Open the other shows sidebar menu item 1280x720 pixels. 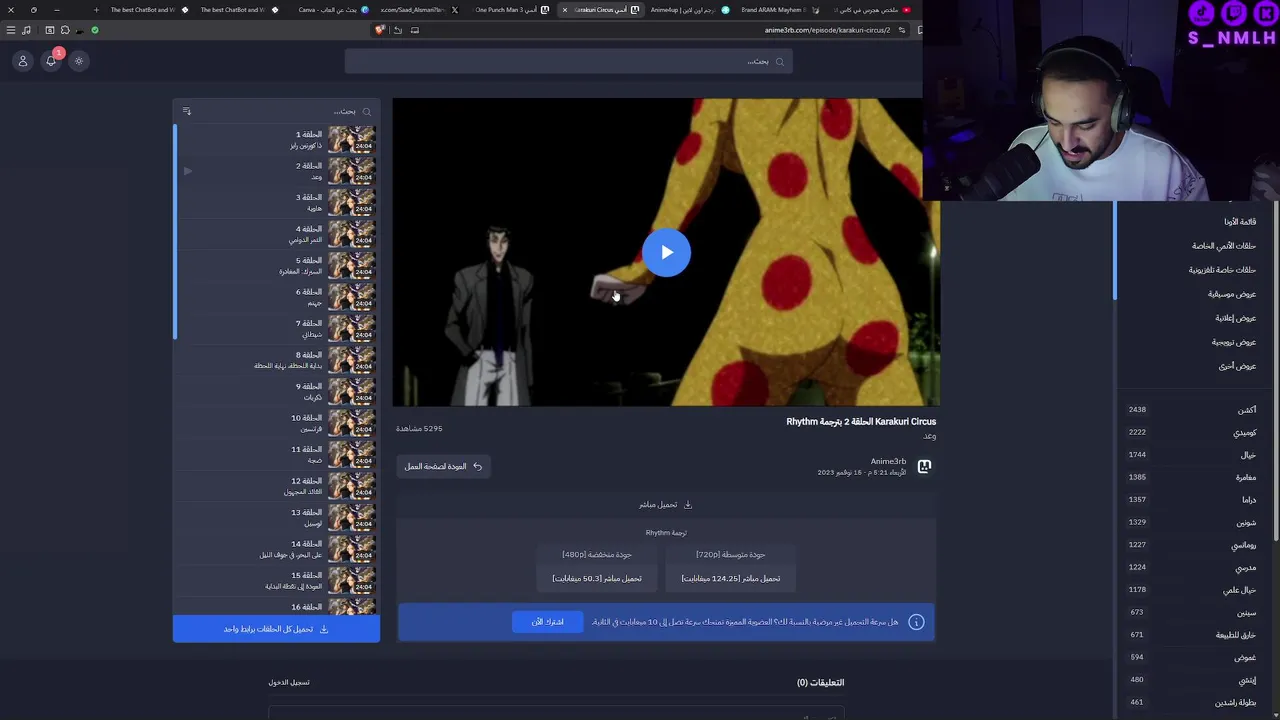point(1237,366)
